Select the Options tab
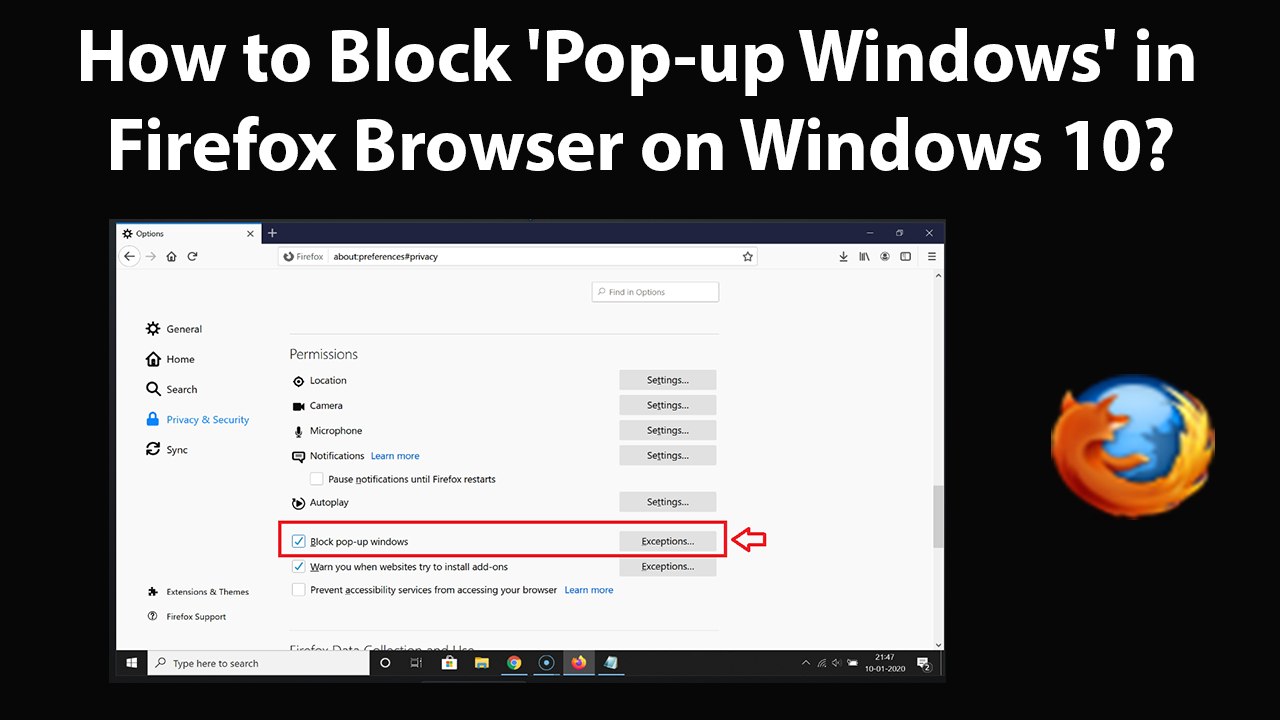This screenshot has width=1280, height=720. [x=188, y=233]
